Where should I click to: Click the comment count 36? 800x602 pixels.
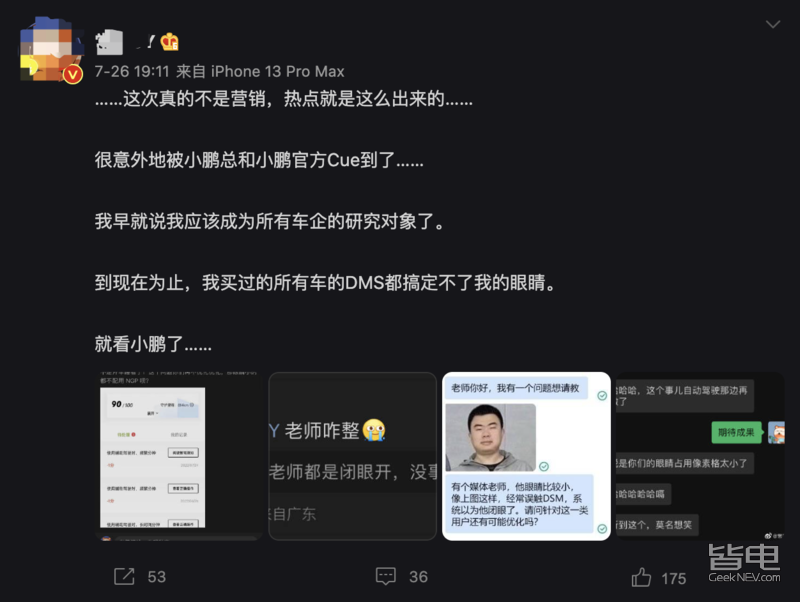(418, 577)
